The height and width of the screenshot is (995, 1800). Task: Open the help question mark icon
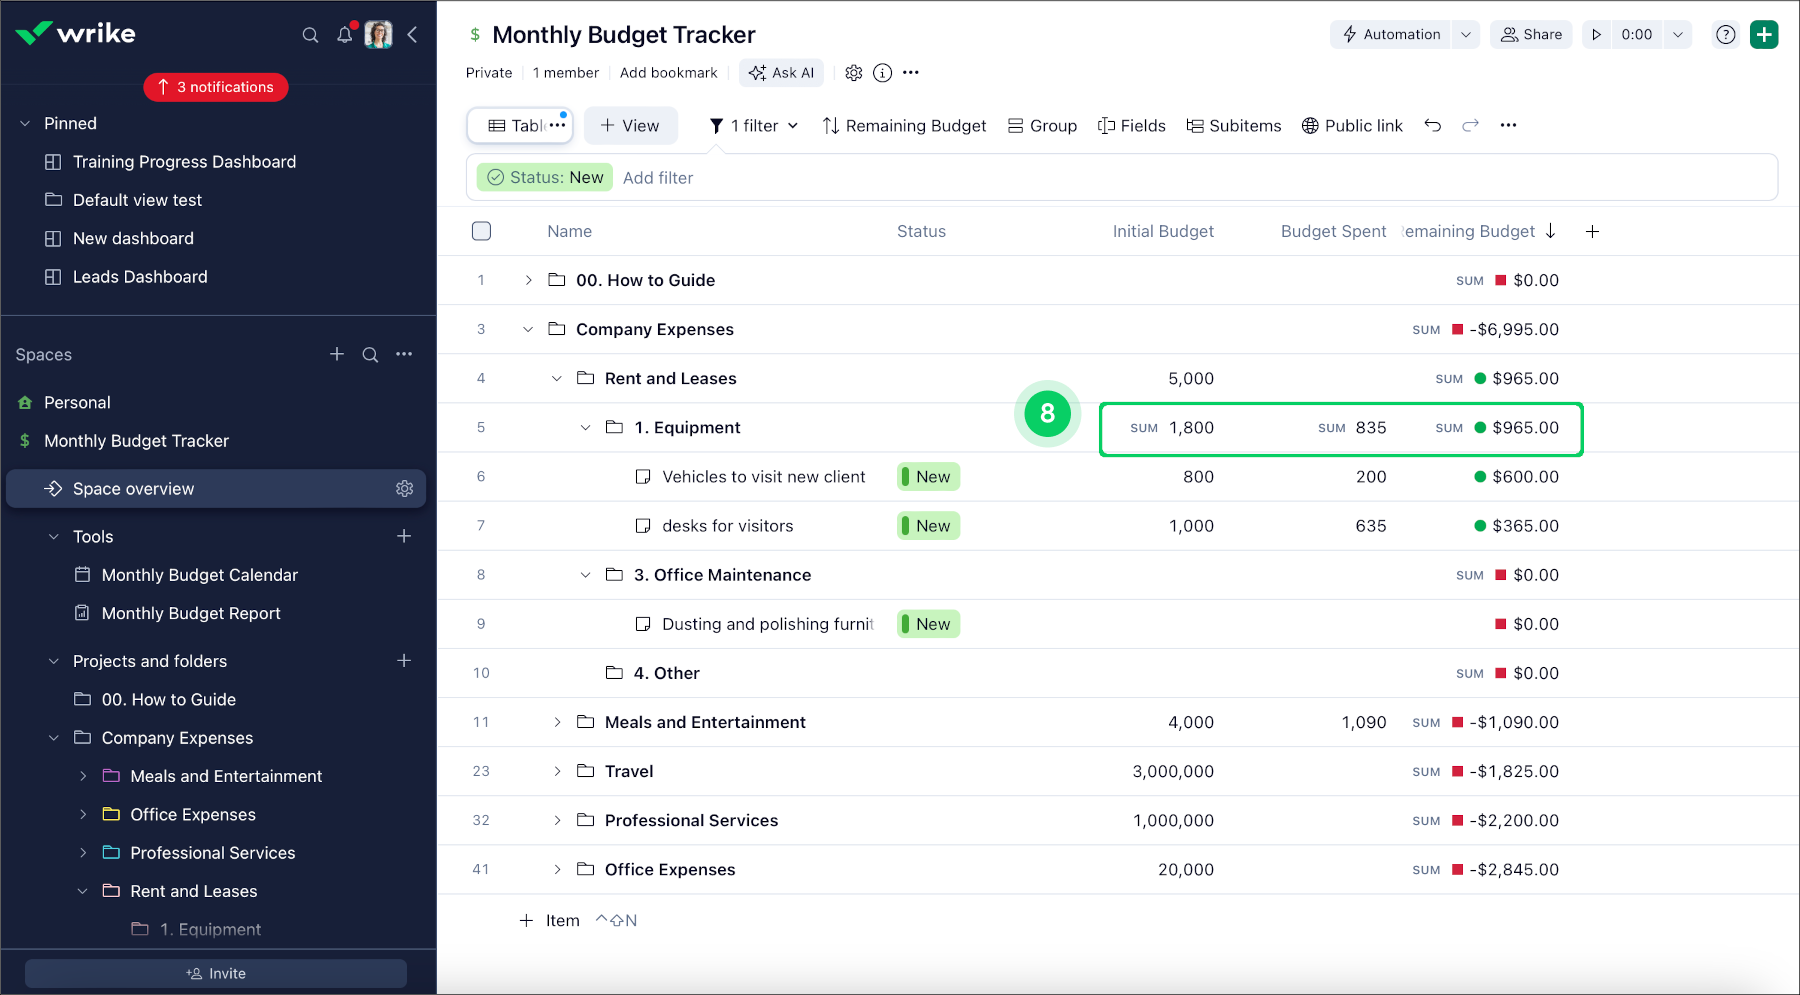1725,35
